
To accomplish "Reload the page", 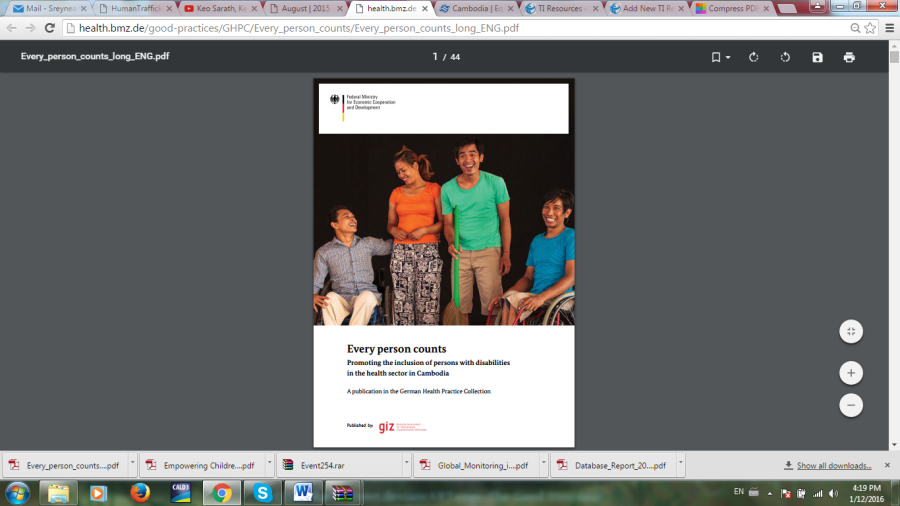I will point(49,28).
